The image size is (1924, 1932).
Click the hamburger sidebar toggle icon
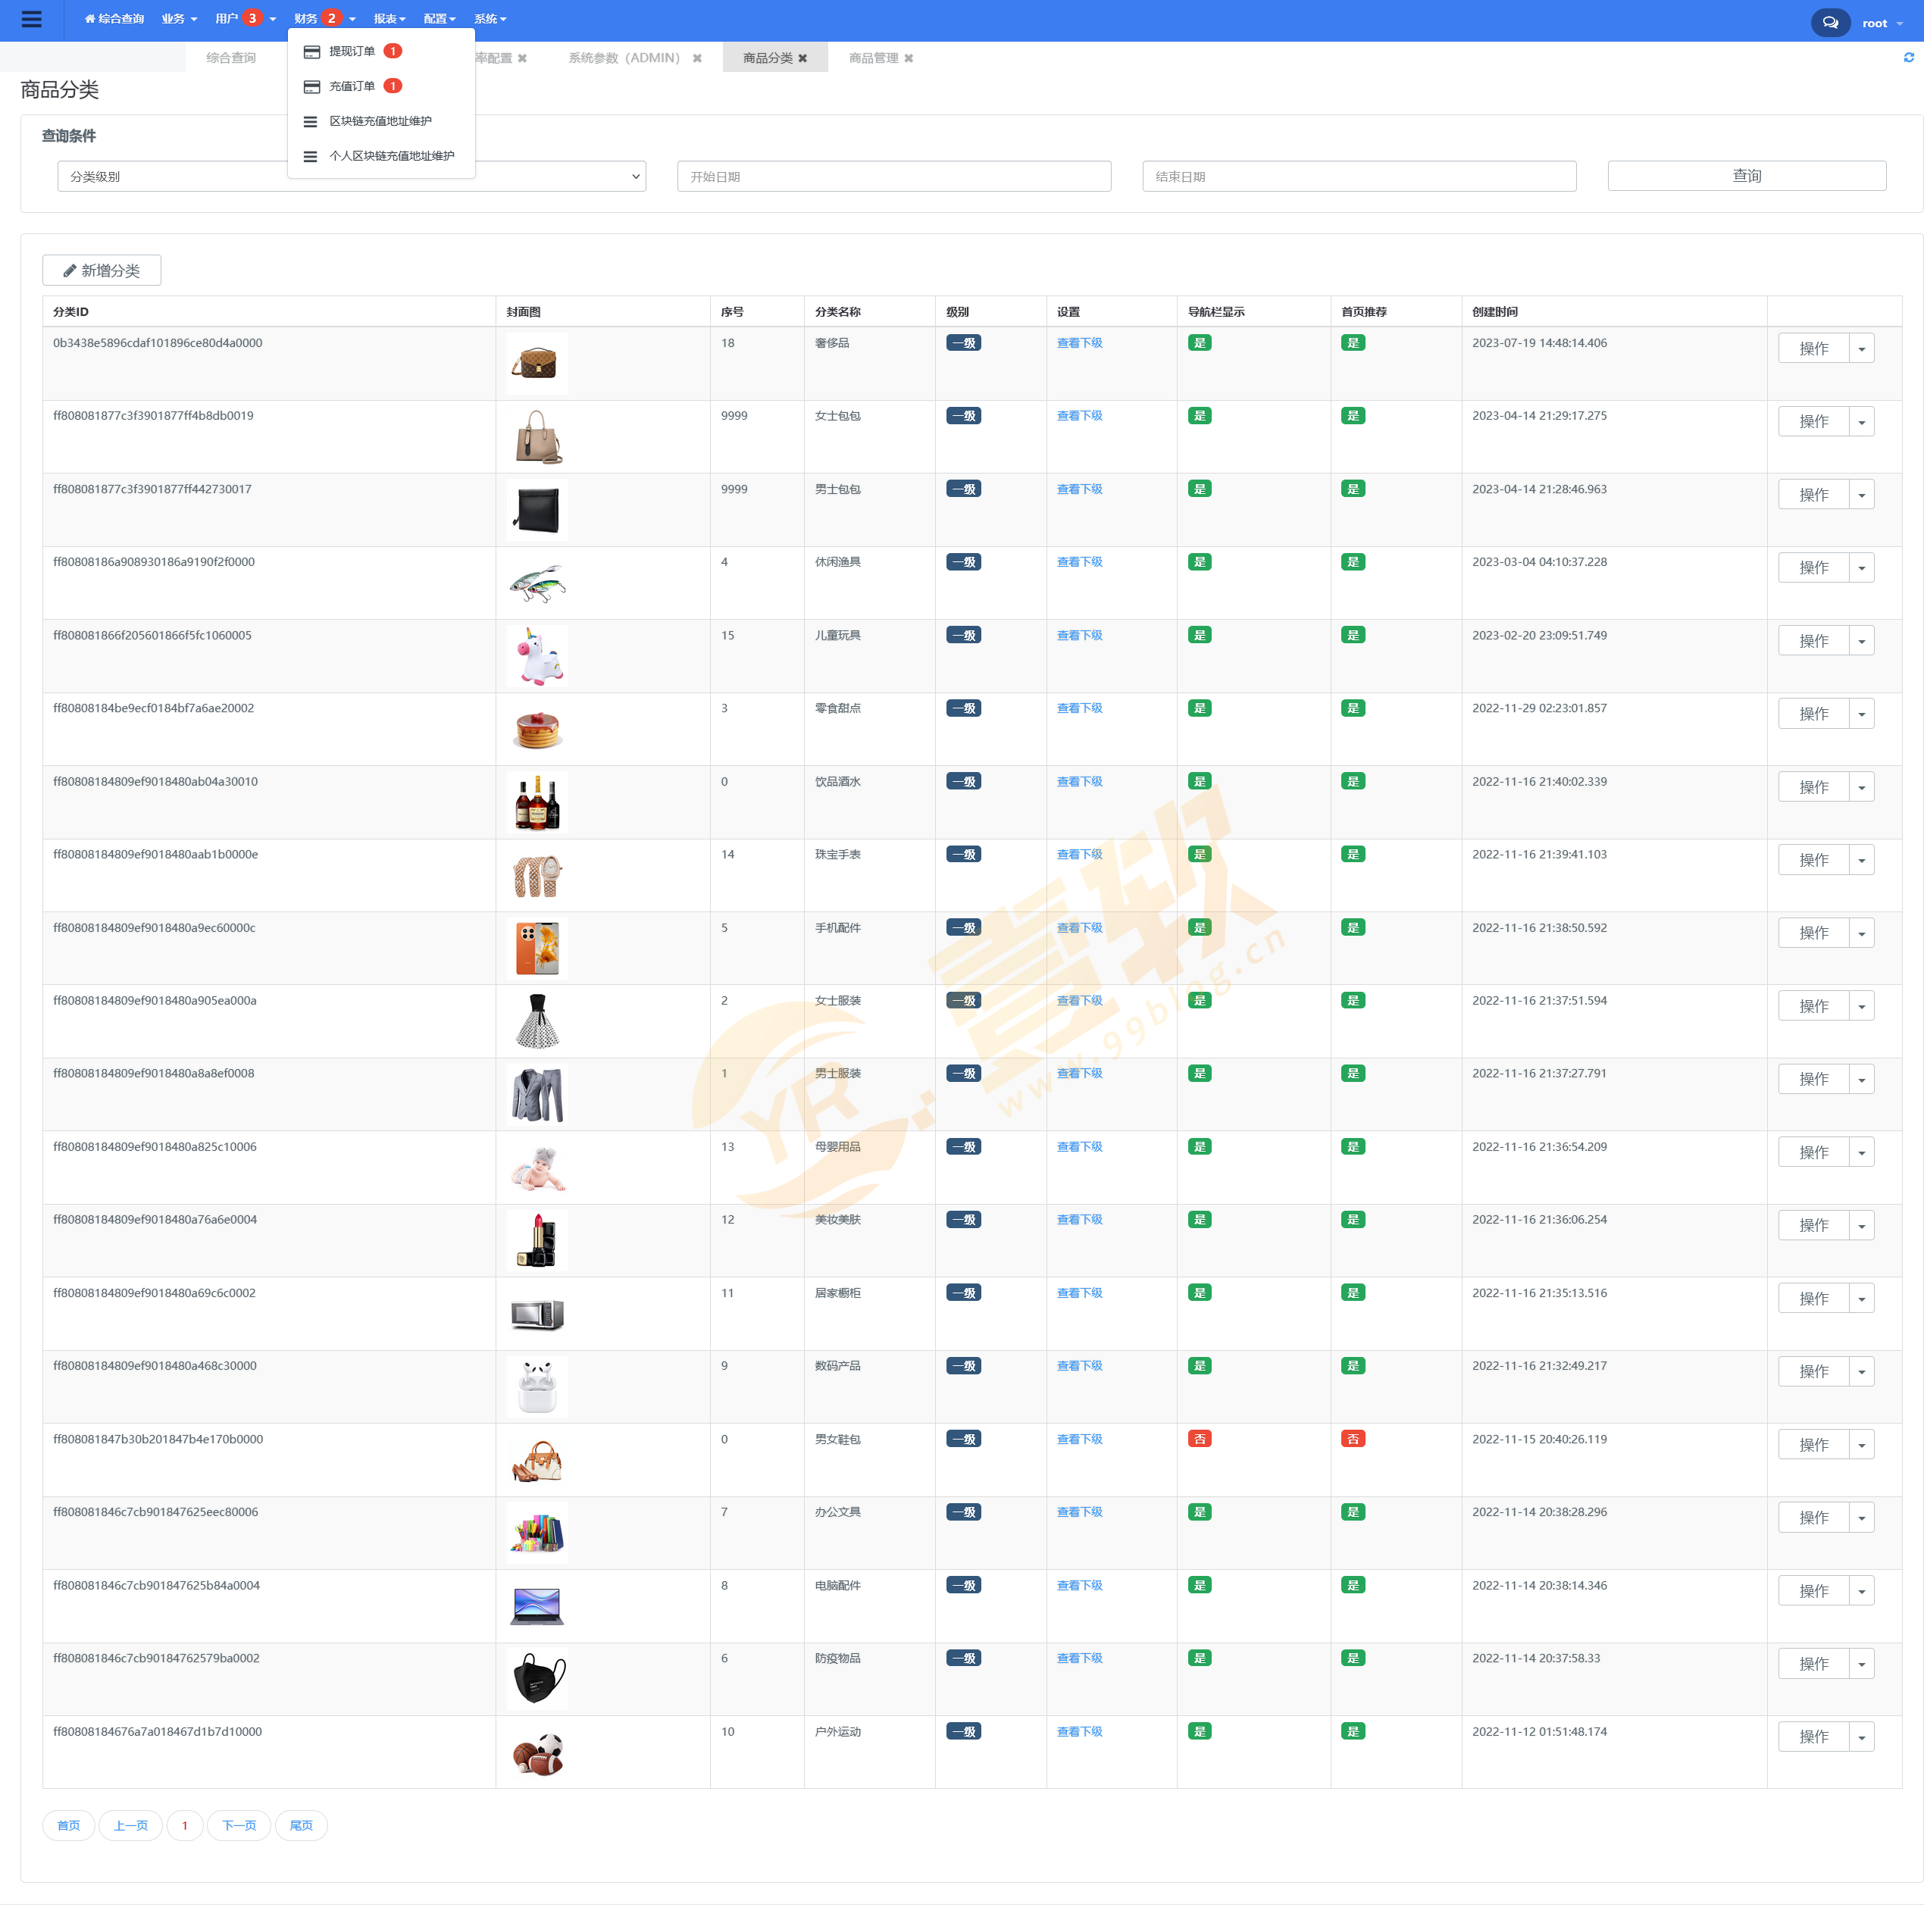pyautogui.click(x=31, y=19)
